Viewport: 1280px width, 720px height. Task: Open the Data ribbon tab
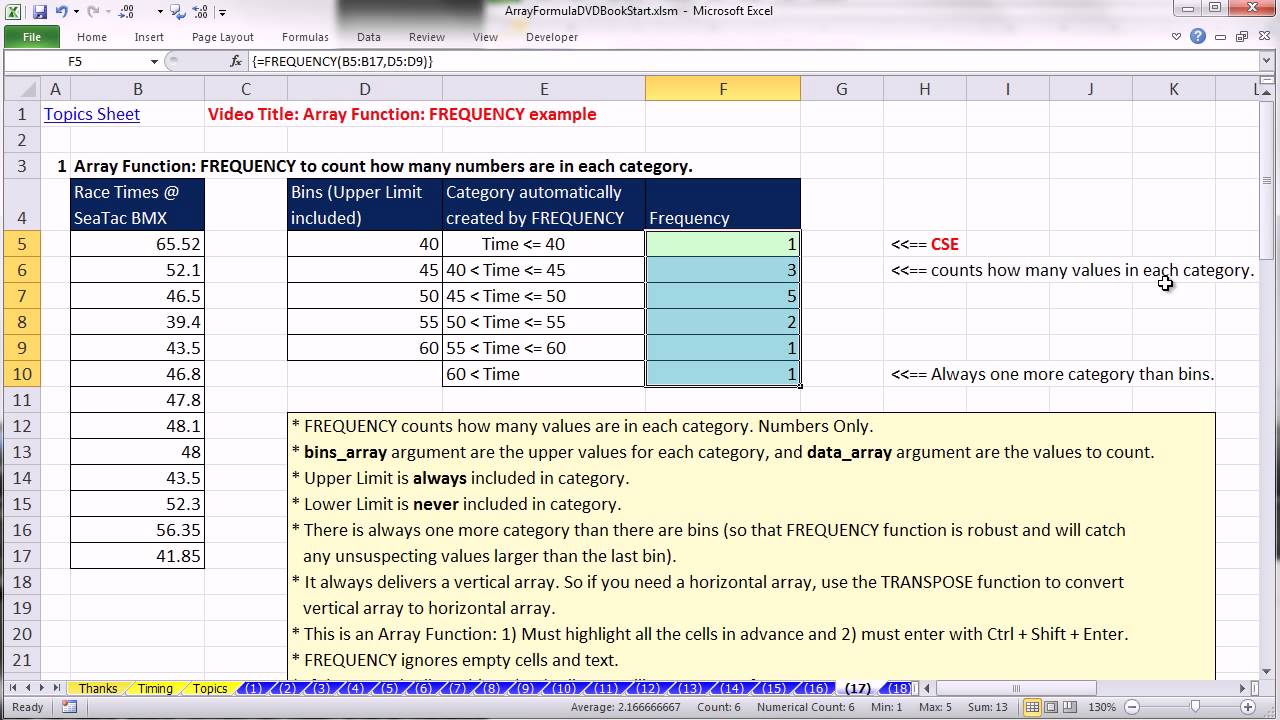point(369,37)
